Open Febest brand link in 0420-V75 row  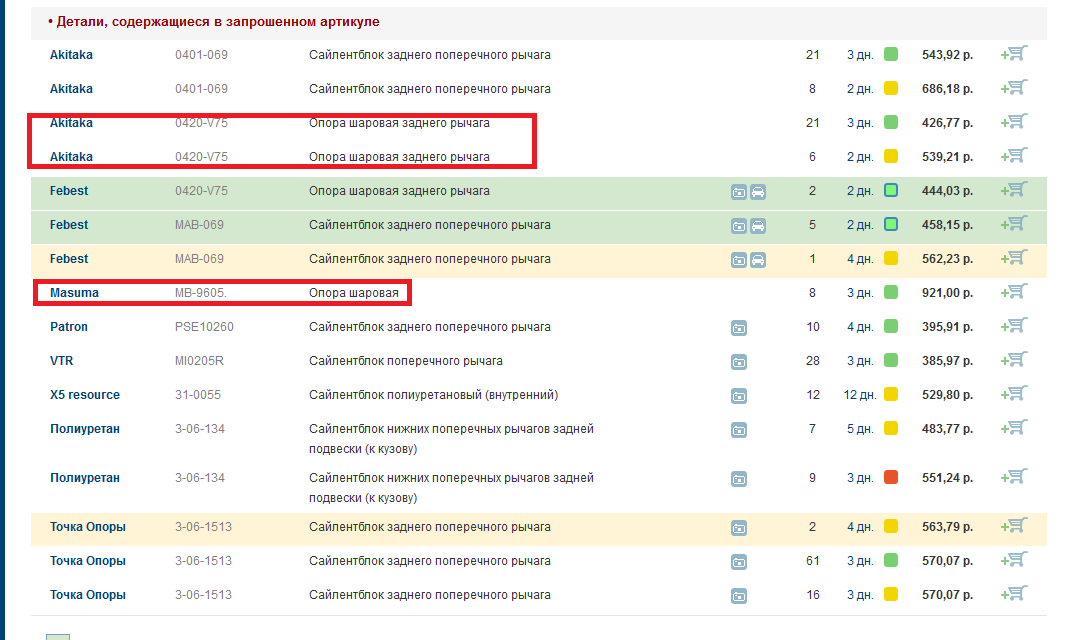(x=69, y=191)
